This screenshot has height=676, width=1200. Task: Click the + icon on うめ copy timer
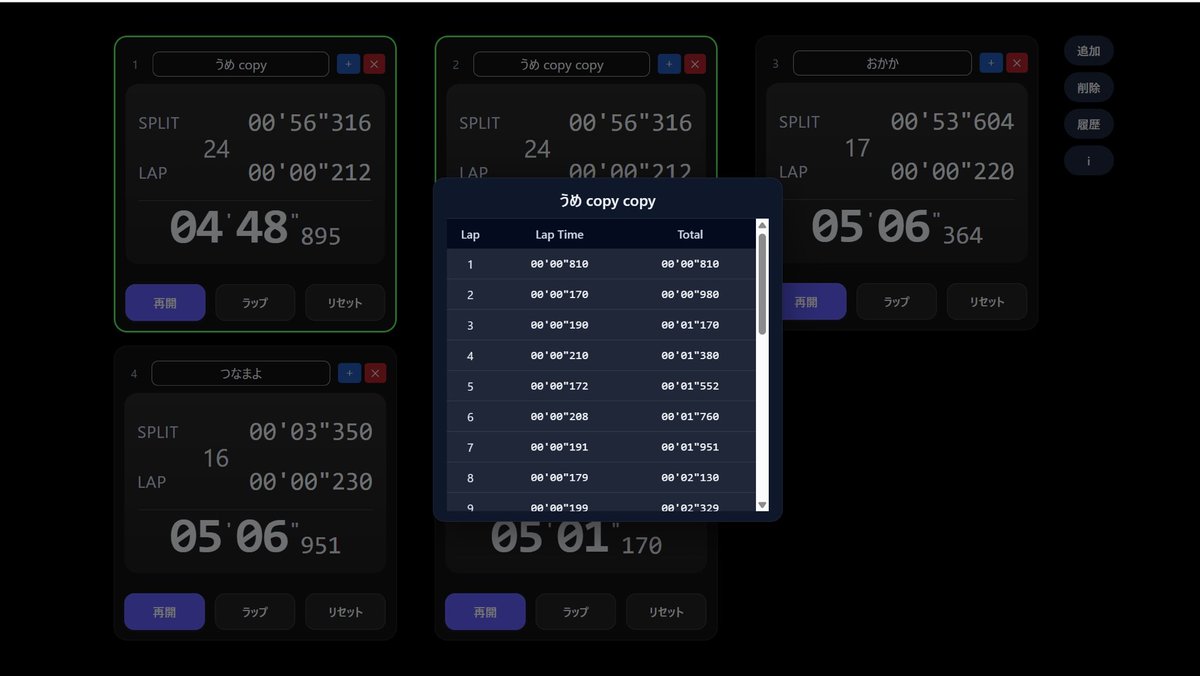pyautogui.click(x=348, y=63)
